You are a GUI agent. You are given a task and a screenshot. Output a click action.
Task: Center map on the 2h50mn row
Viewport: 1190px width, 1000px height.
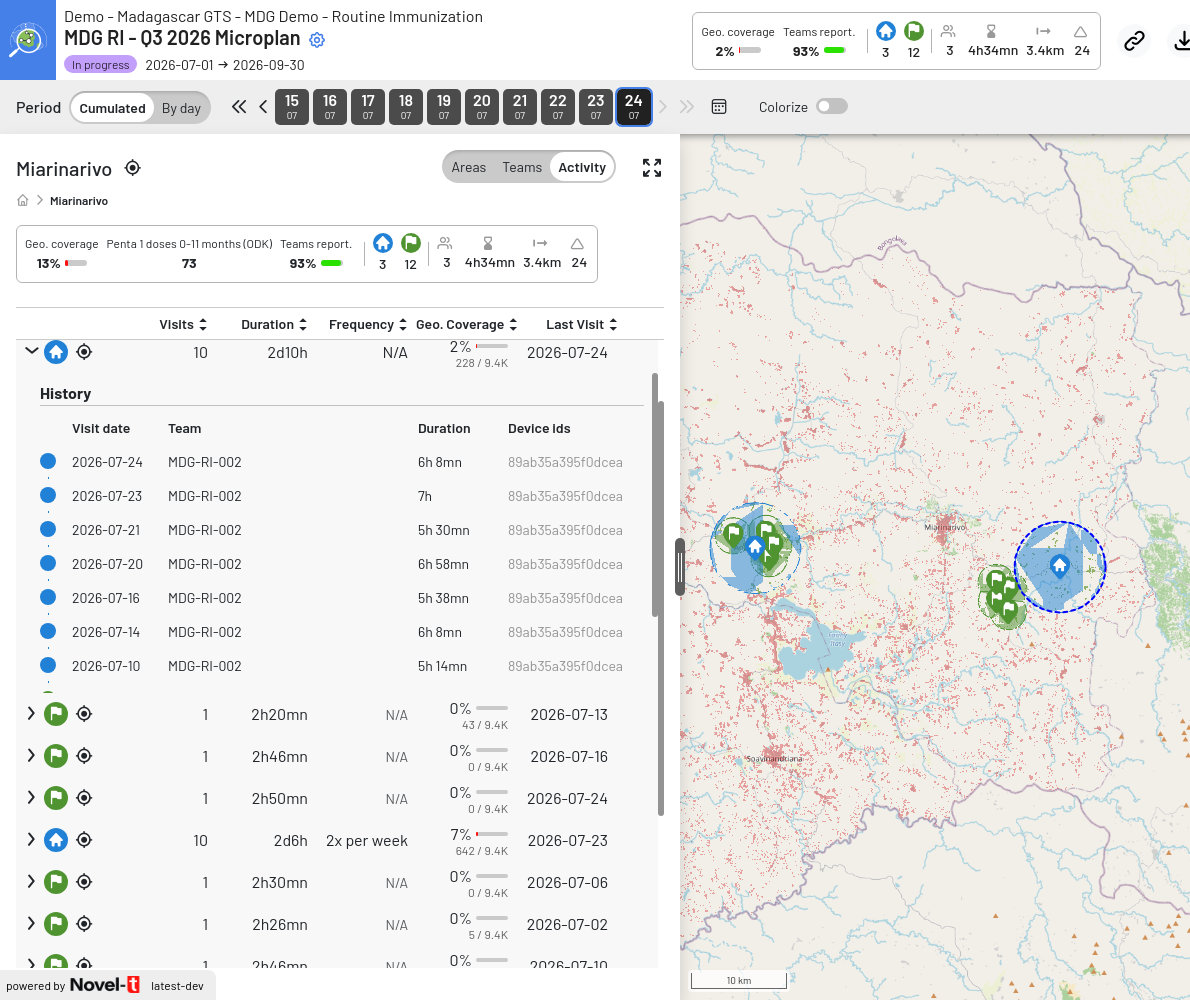click(x=84, y=798)
